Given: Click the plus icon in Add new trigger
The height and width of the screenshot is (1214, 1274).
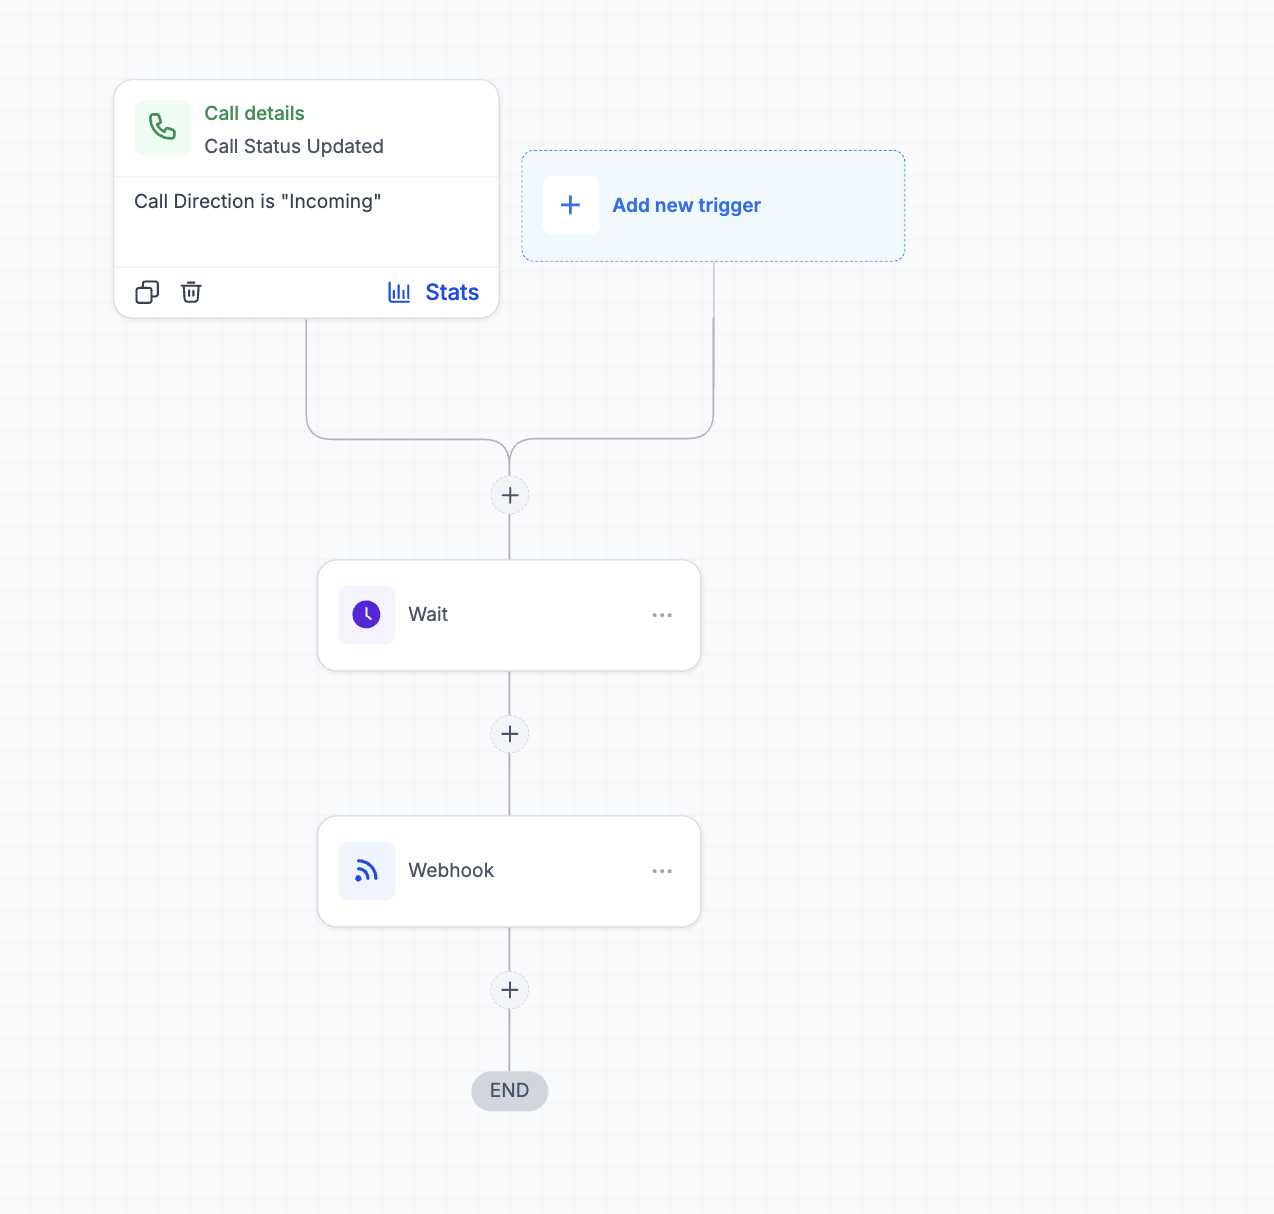Looking at the screenshot, I should [x=570, y=205].
